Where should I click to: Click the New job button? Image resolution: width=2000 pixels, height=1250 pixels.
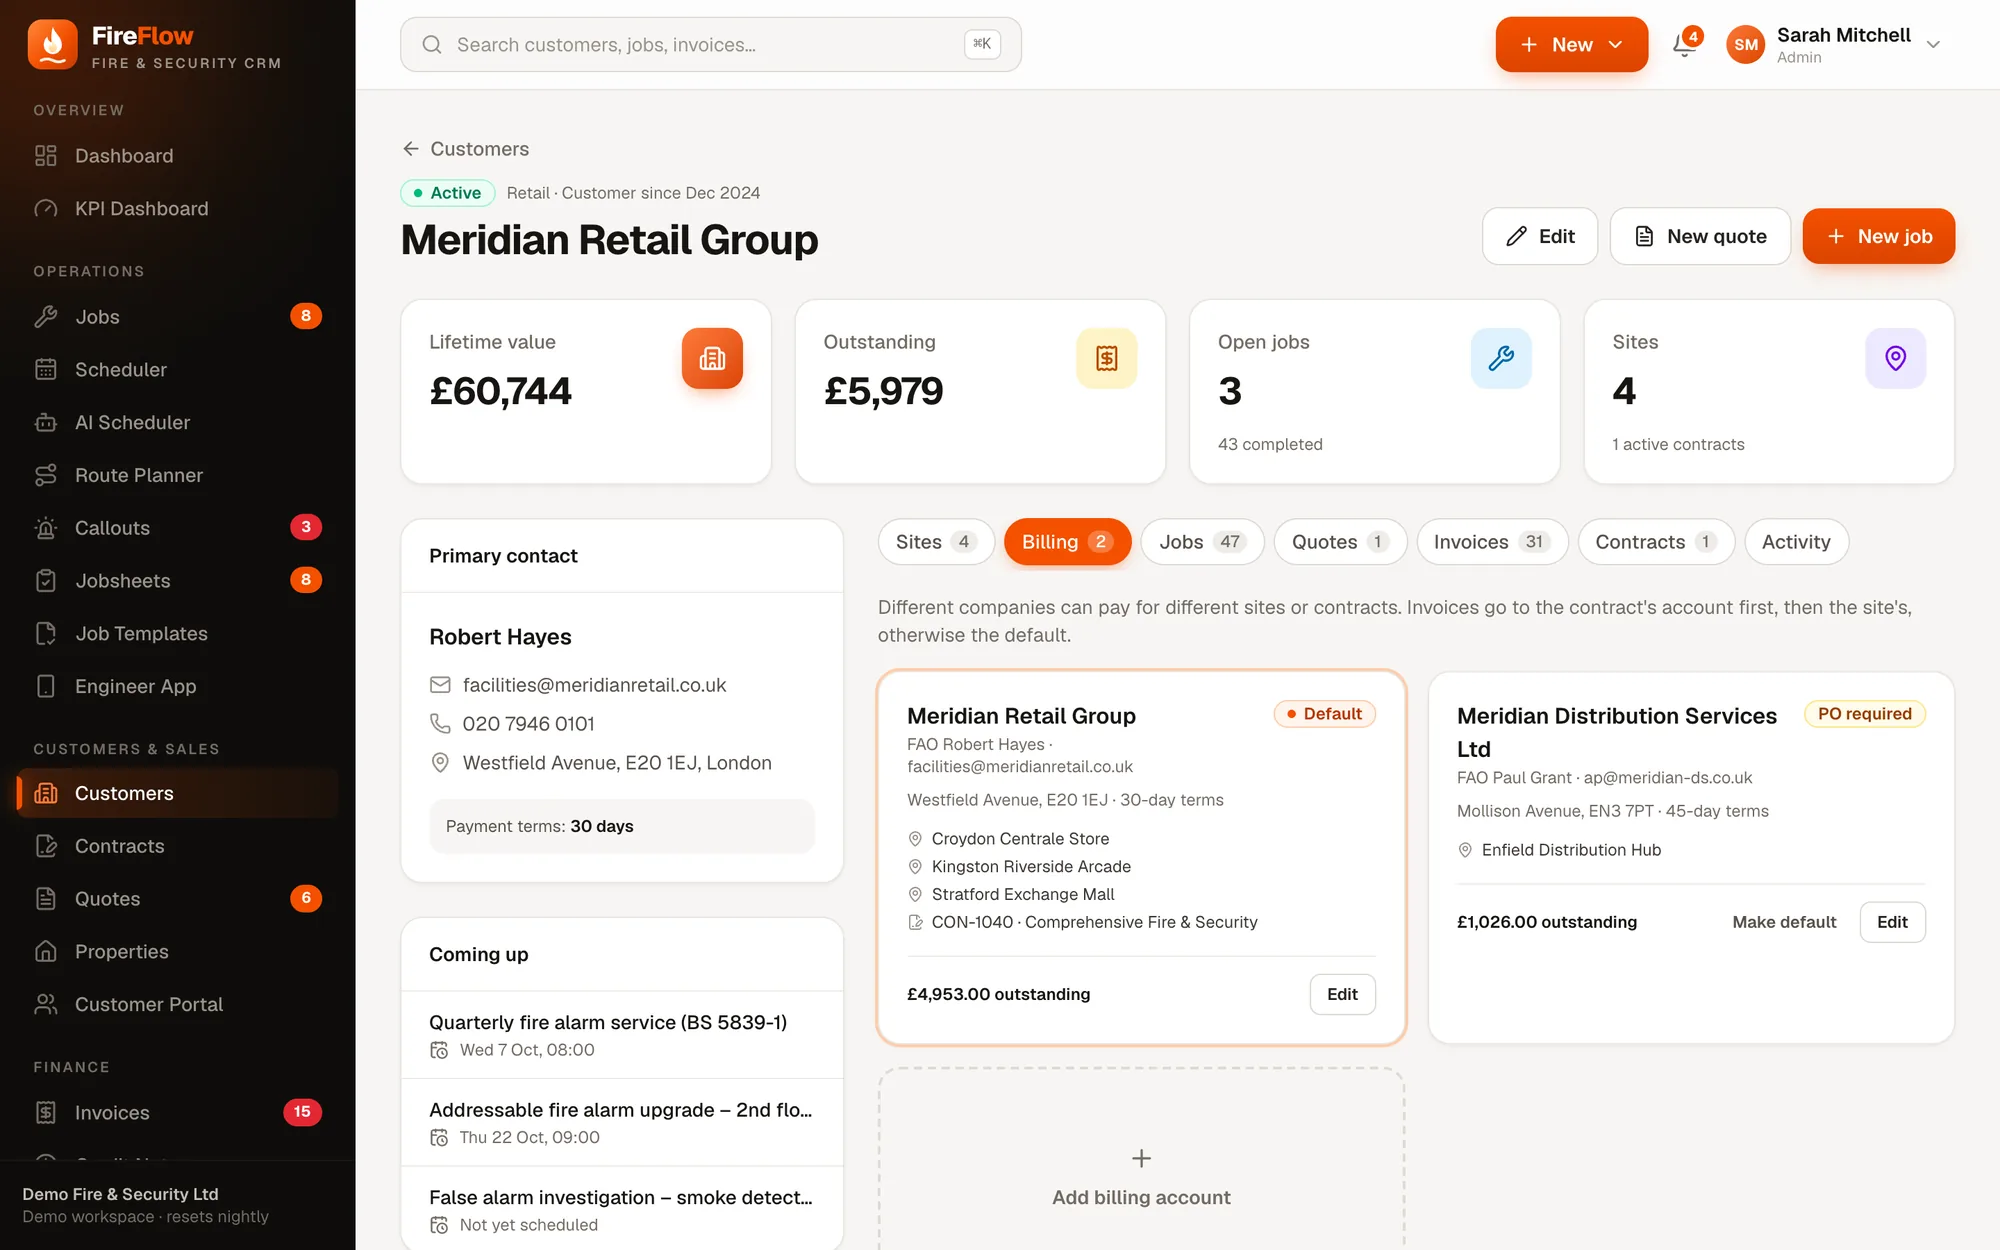(1878, 236)
